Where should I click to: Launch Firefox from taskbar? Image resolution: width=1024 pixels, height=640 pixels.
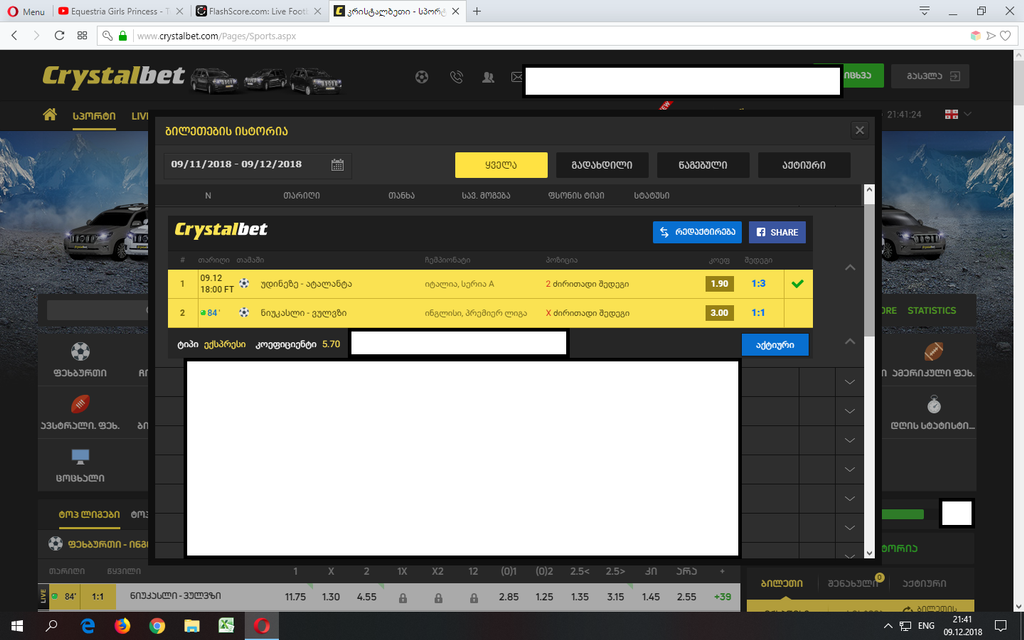[x=122, y=626]
